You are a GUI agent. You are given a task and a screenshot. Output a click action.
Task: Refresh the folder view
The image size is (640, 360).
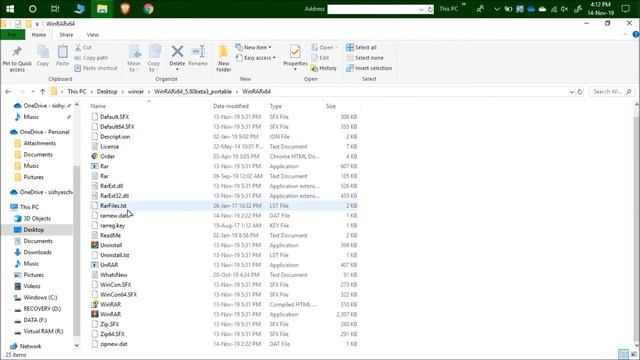point(580,92)
